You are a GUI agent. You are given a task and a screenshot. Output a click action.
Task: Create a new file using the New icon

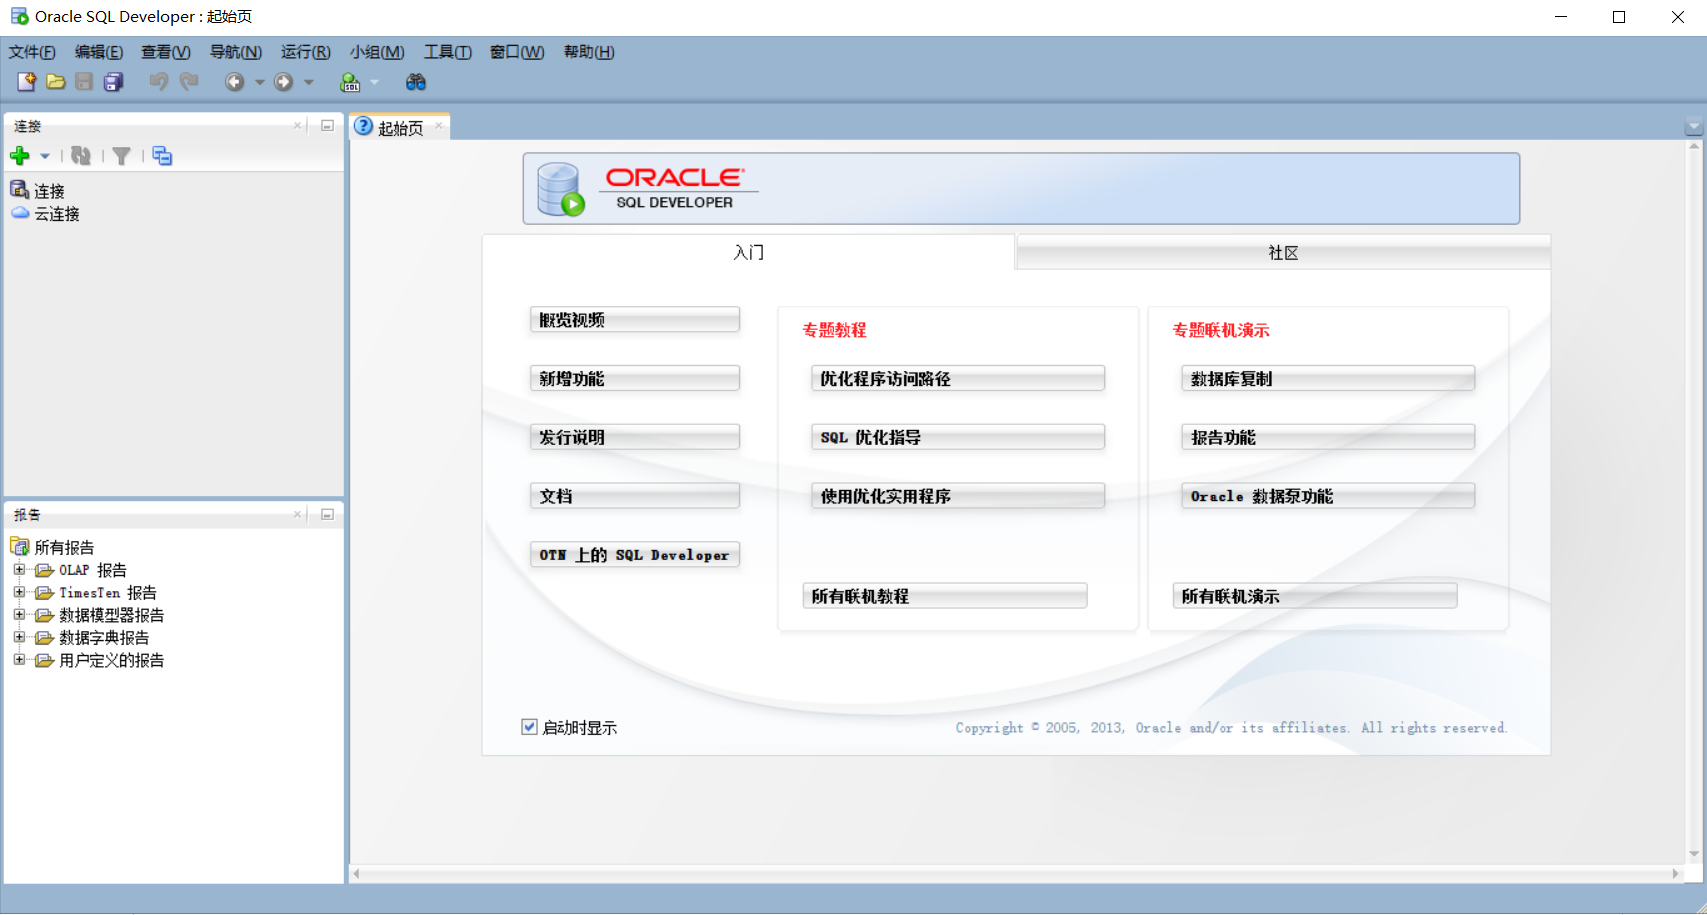point(25,82)
